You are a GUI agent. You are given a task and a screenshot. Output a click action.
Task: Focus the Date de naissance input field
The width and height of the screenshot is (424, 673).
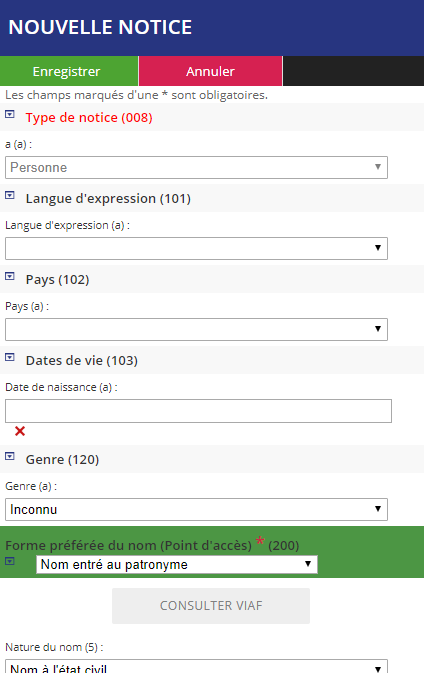click(198, 411)
